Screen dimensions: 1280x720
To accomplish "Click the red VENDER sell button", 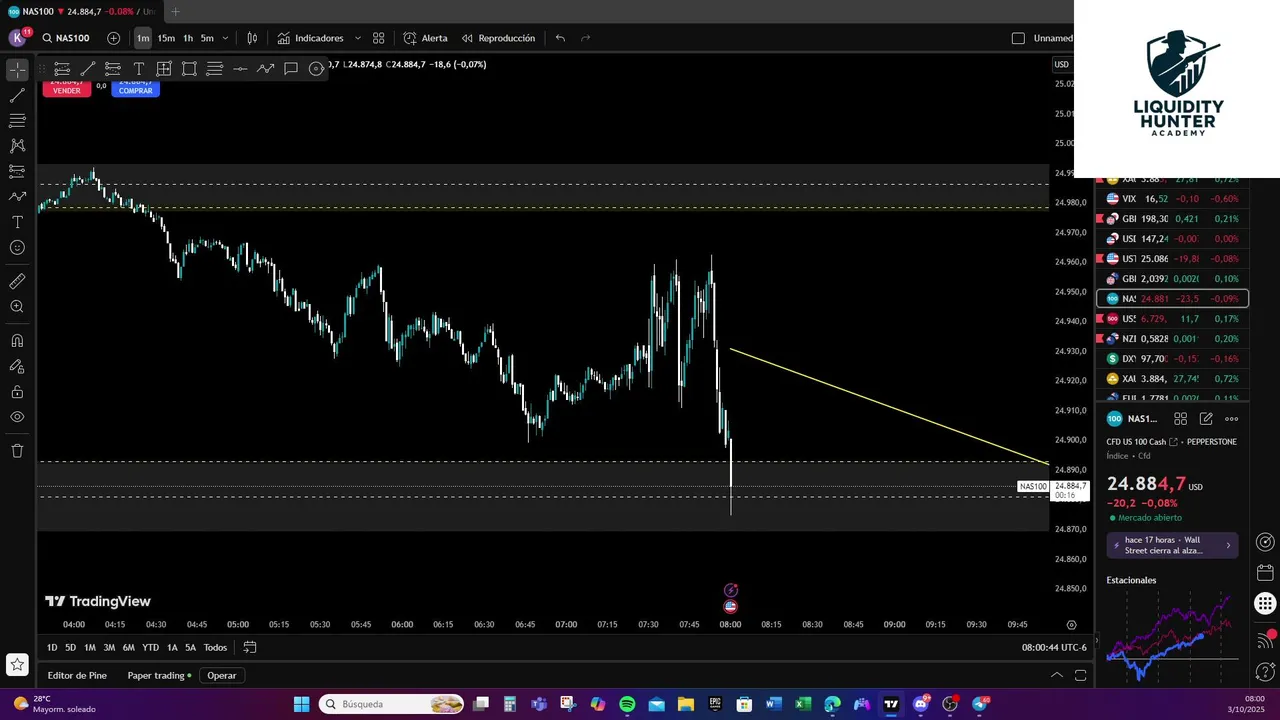I will tap(66, 88).
